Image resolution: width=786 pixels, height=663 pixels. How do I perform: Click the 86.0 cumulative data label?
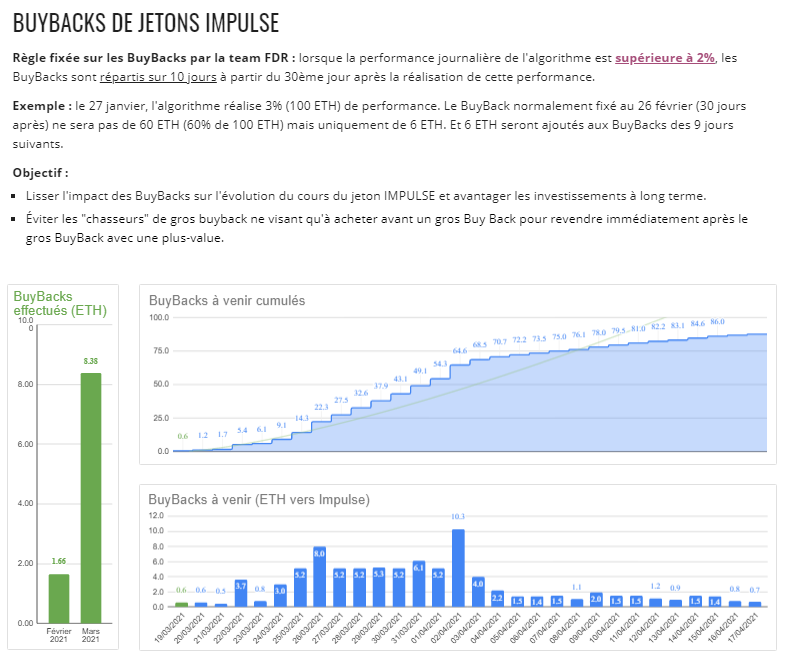tap(717, 322)
